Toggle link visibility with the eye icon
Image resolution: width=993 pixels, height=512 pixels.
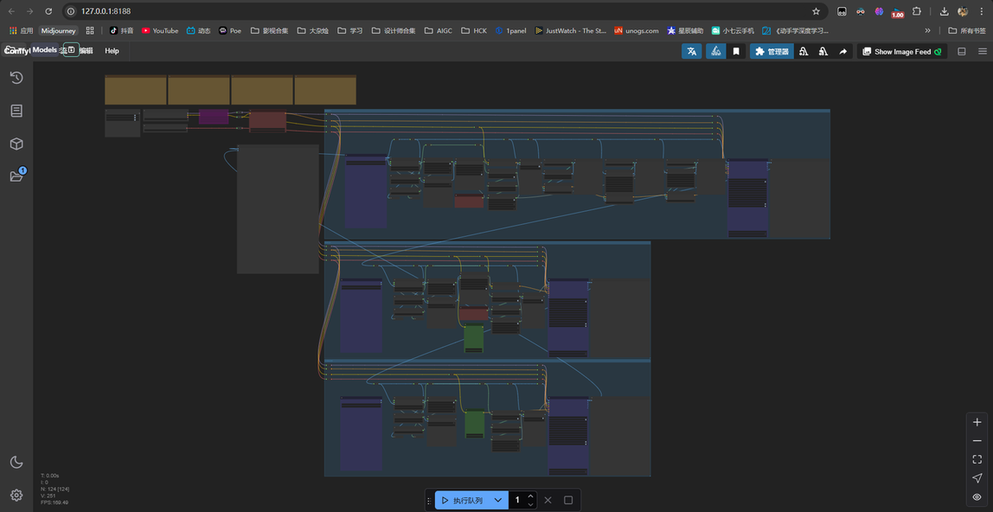977,496
